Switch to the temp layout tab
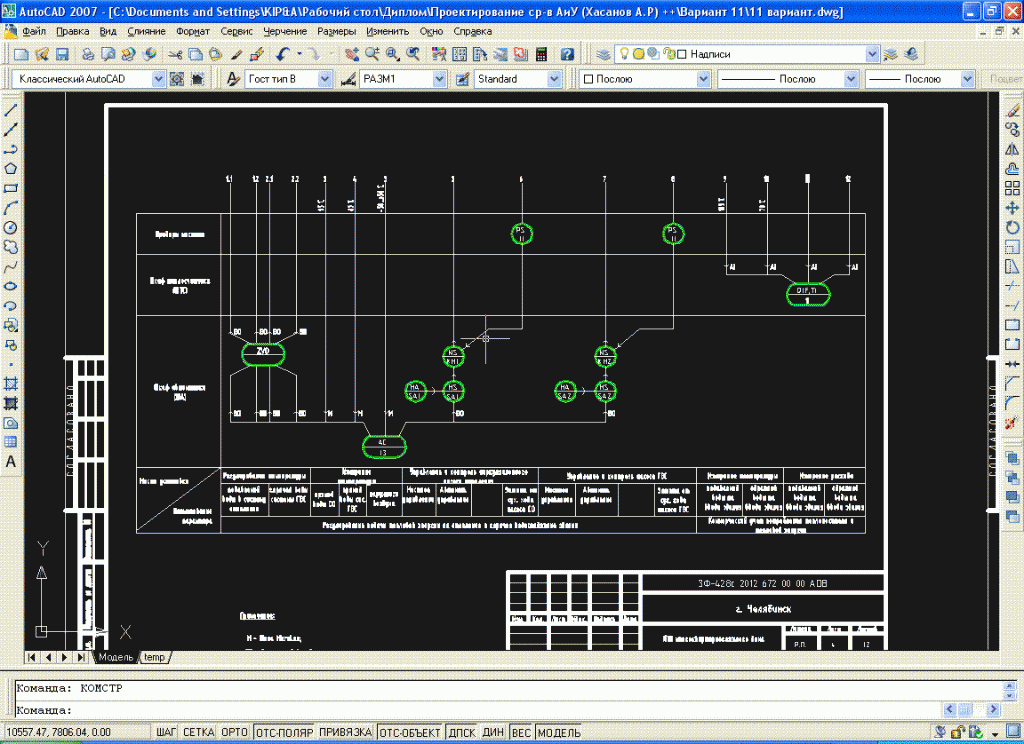Image resolution: width=1024 pixels, height=744 pixels. (155, 657)
